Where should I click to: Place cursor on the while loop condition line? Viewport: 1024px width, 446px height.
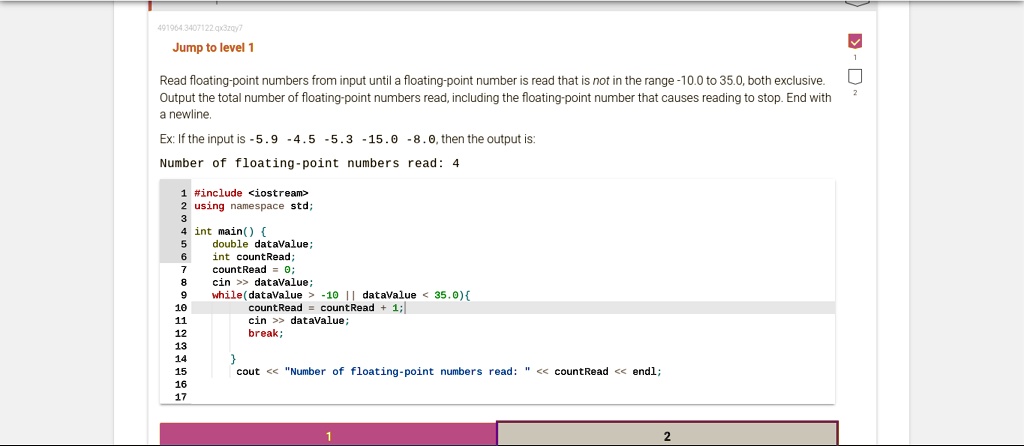tap(340, 295)
